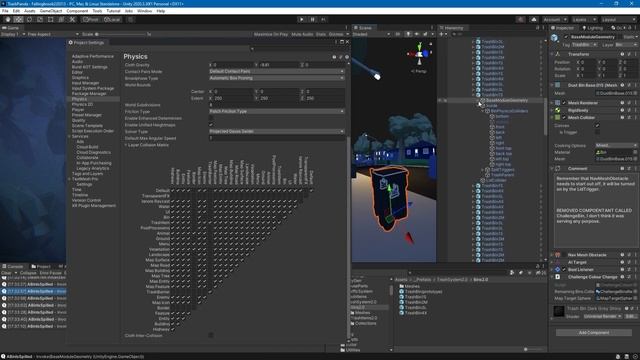Collapse the Layer Collision Matrix foldout
Image resolution: width=640 pixels, height=360 pixels.
coord(126,145)
